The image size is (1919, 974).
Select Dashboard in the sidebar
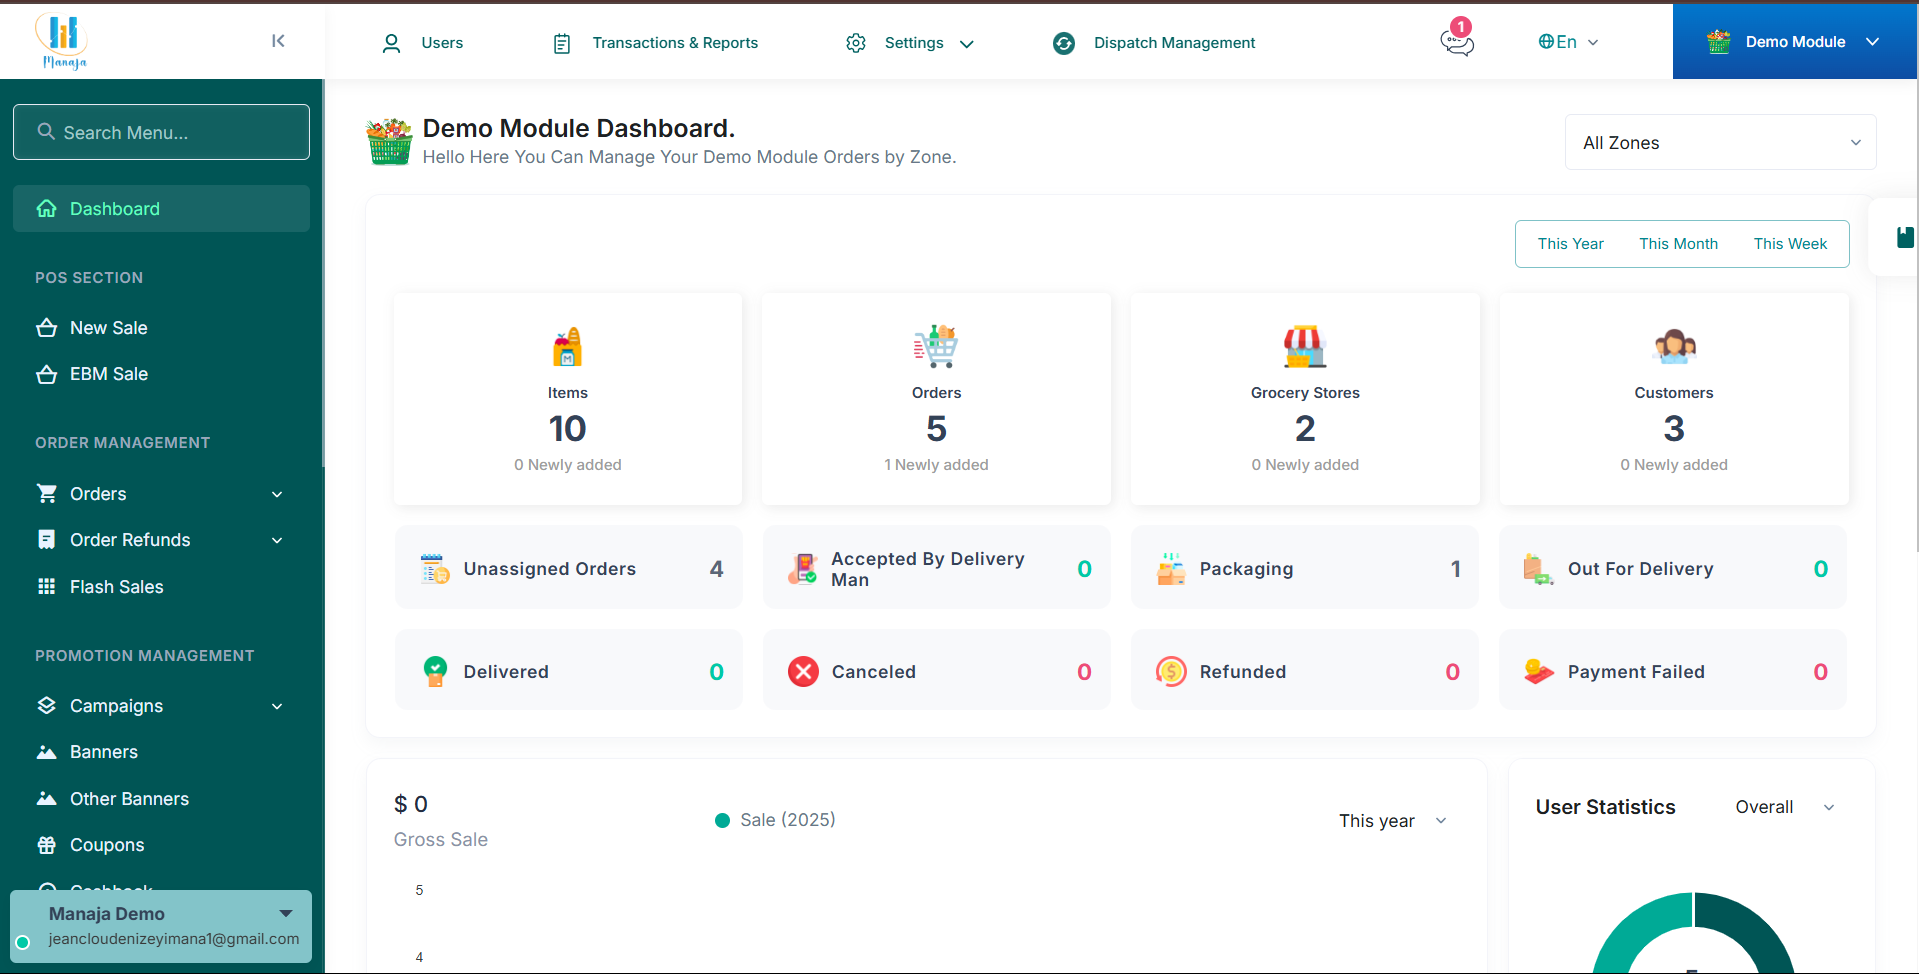pyautogui.click(x=161, y=209)
